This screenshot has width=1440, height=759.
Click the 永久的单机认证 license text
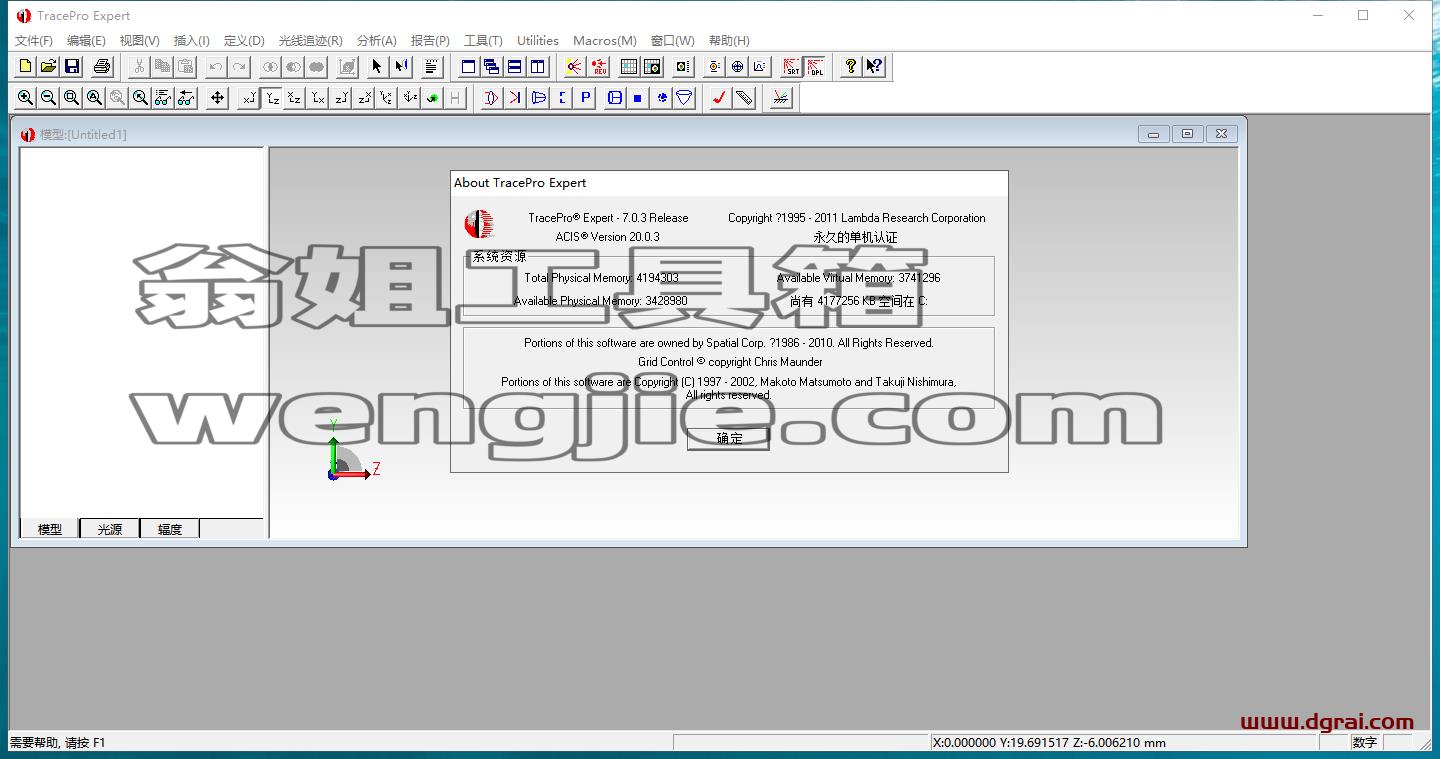(855, 237)
